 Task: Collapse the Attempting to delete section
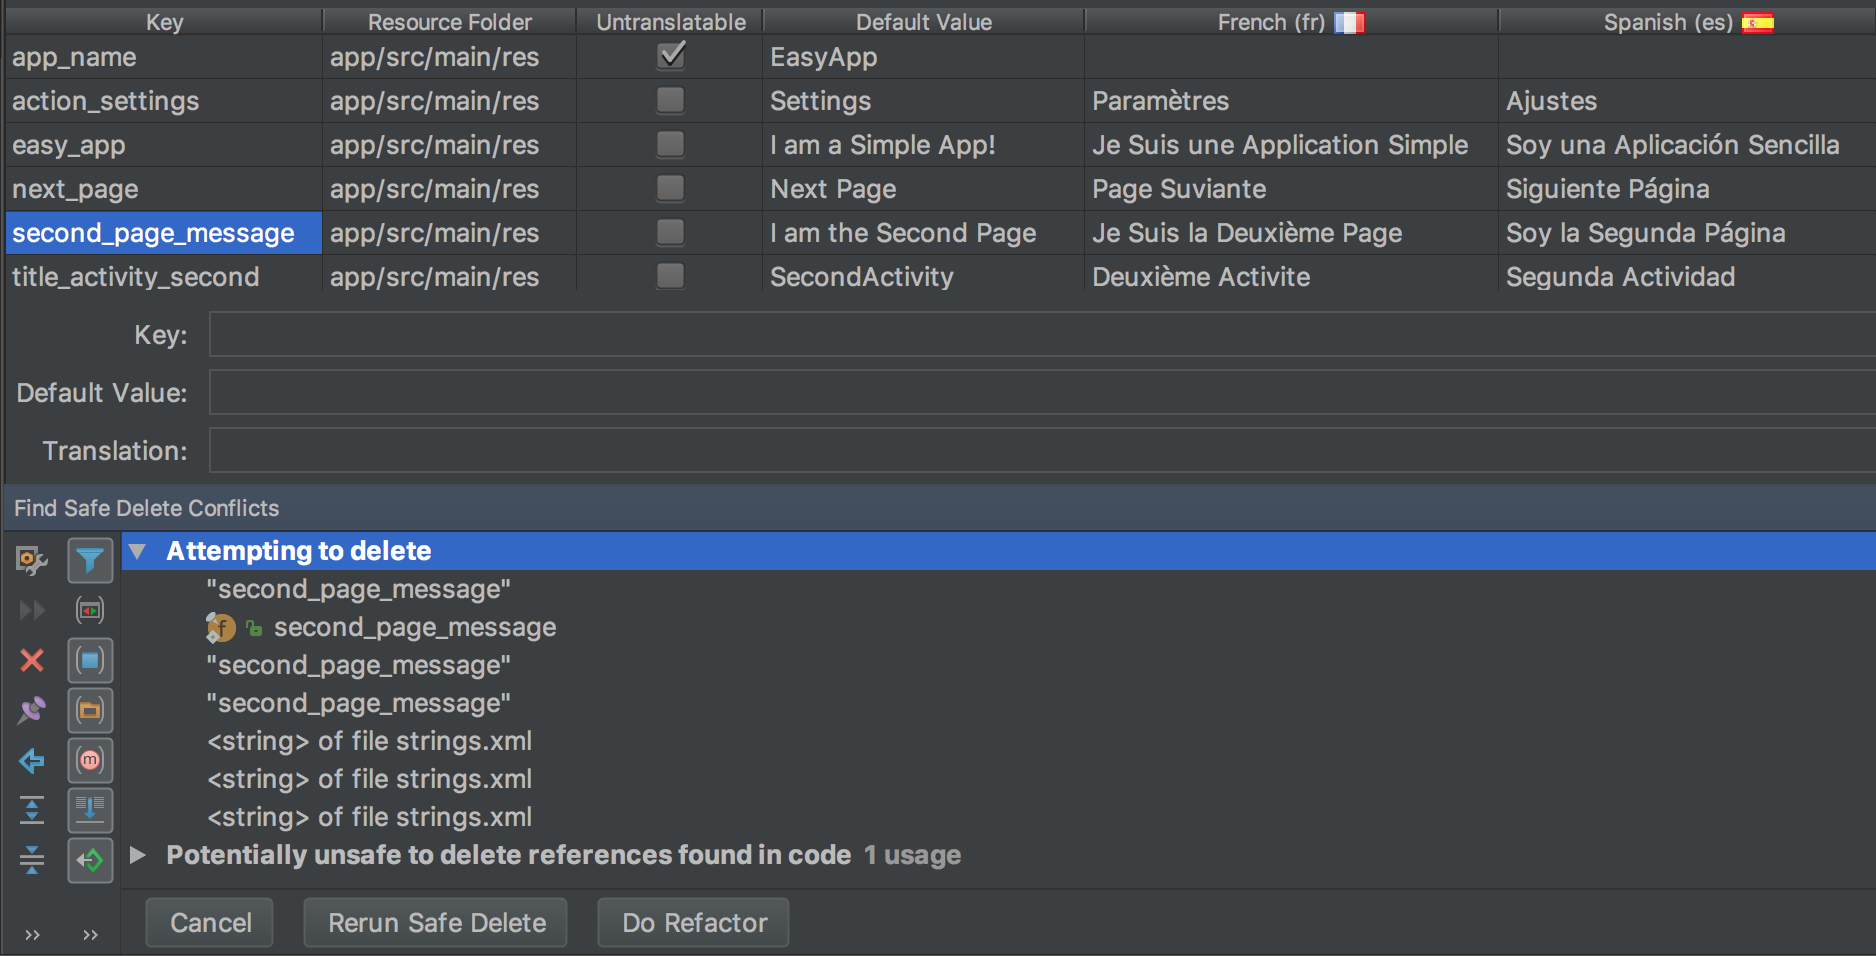pyautogui.click(x=136, y=551)
